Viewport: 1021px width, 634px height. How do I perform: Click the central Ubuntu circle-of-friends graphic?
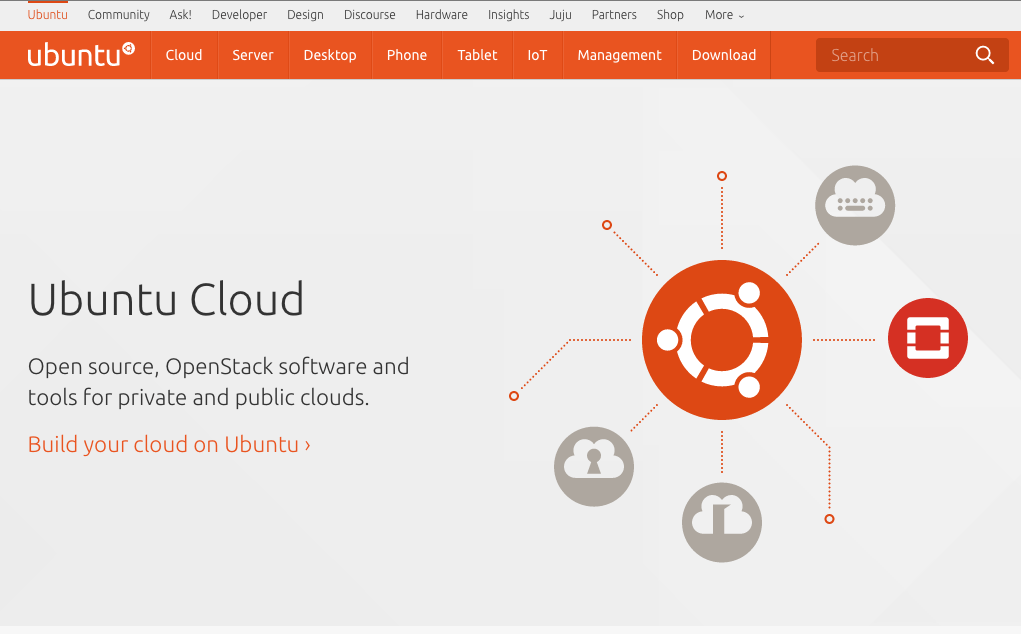tap(722, 339)
